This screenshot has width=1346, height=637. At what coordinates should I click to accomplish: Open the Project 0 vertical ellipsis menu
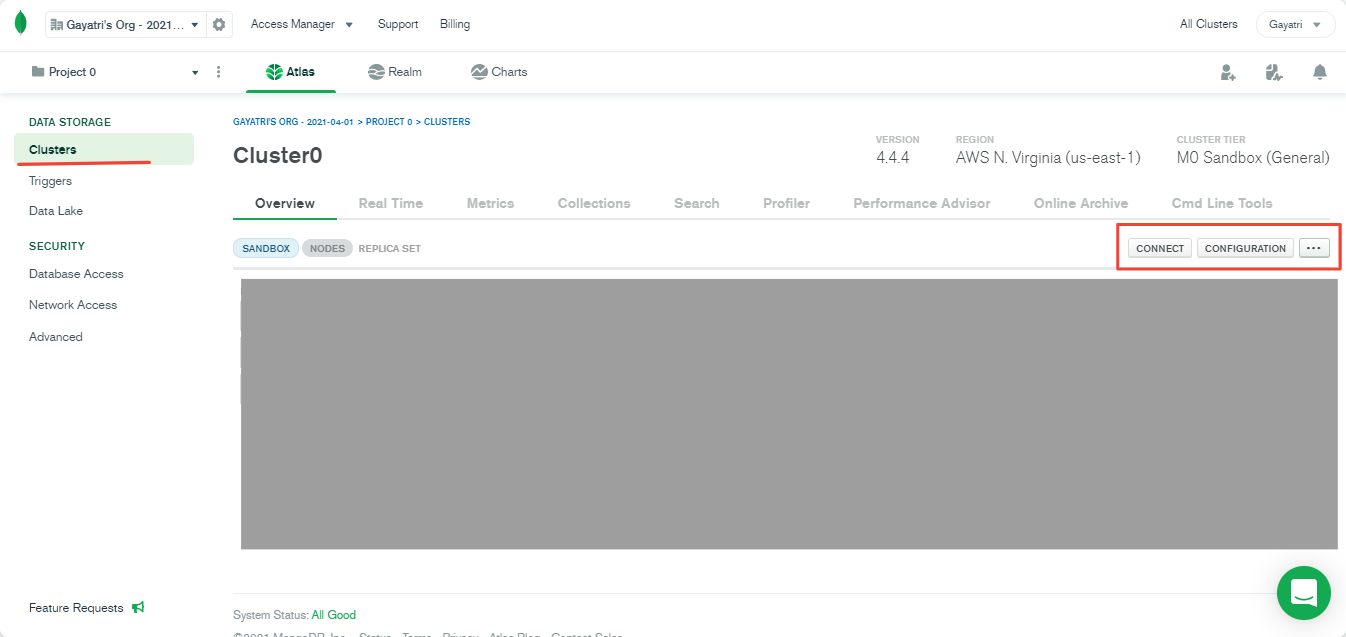click(218, 71)
